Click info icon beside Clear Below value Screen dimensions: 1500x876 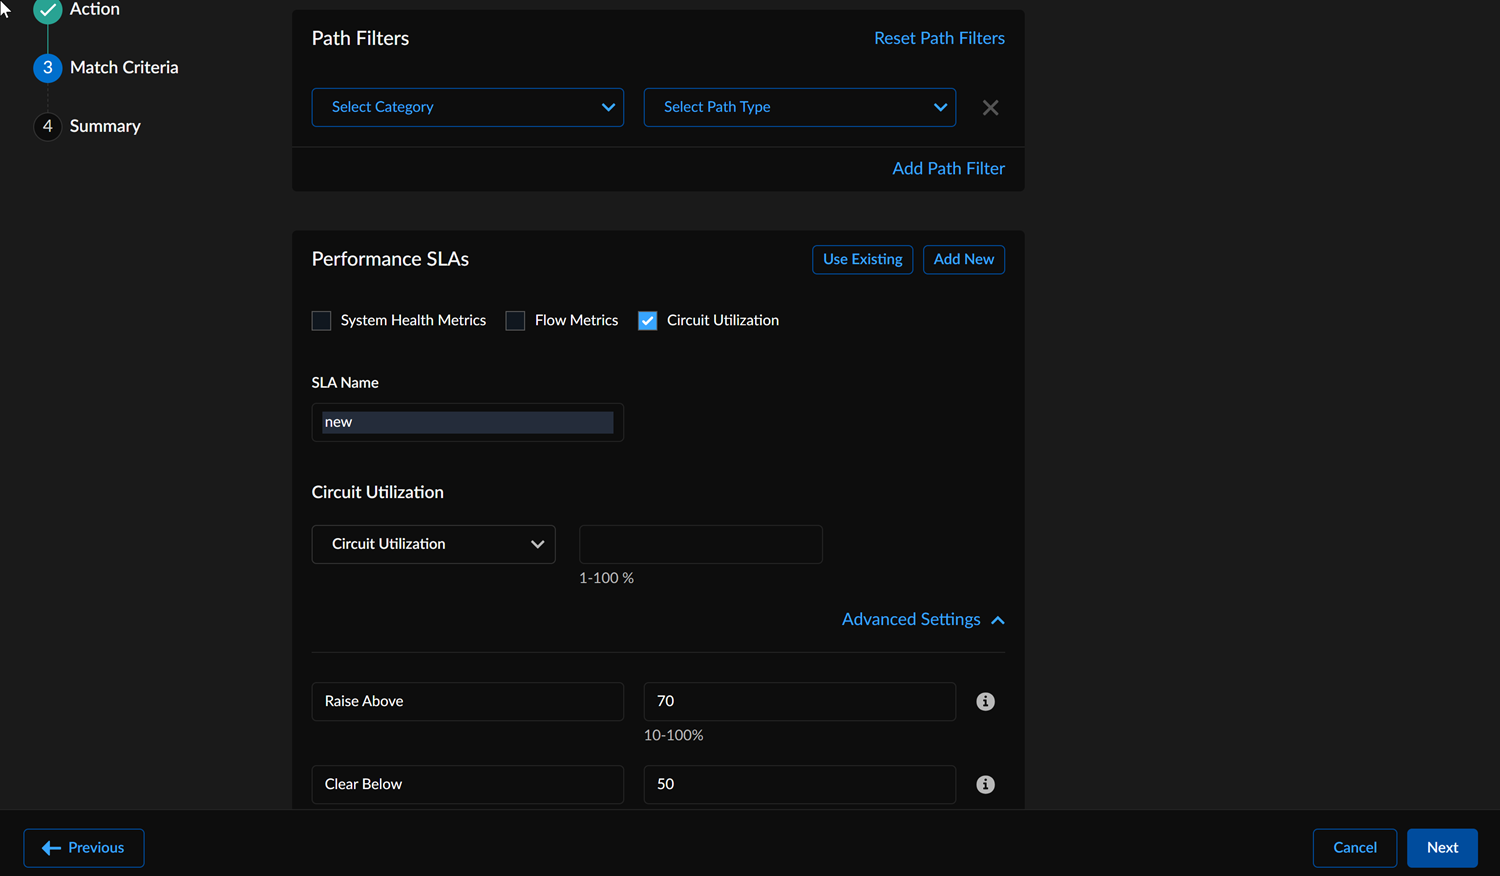tap(985, 785)
